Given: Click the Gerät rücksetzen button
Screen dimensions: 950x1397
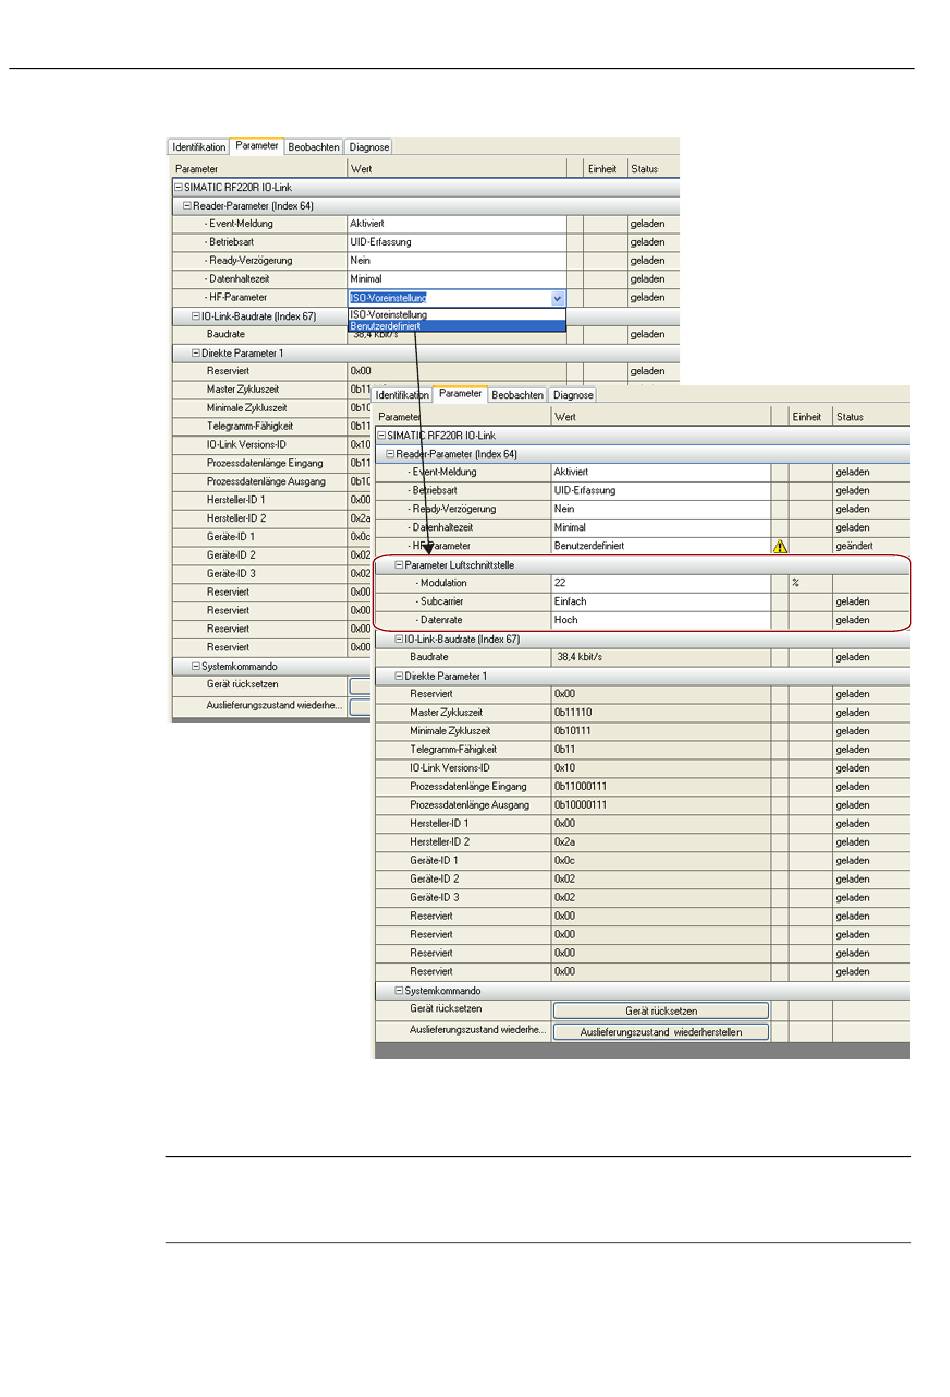Looking at the screenshot, I should pyautogui.click(x=661, y=1011).
